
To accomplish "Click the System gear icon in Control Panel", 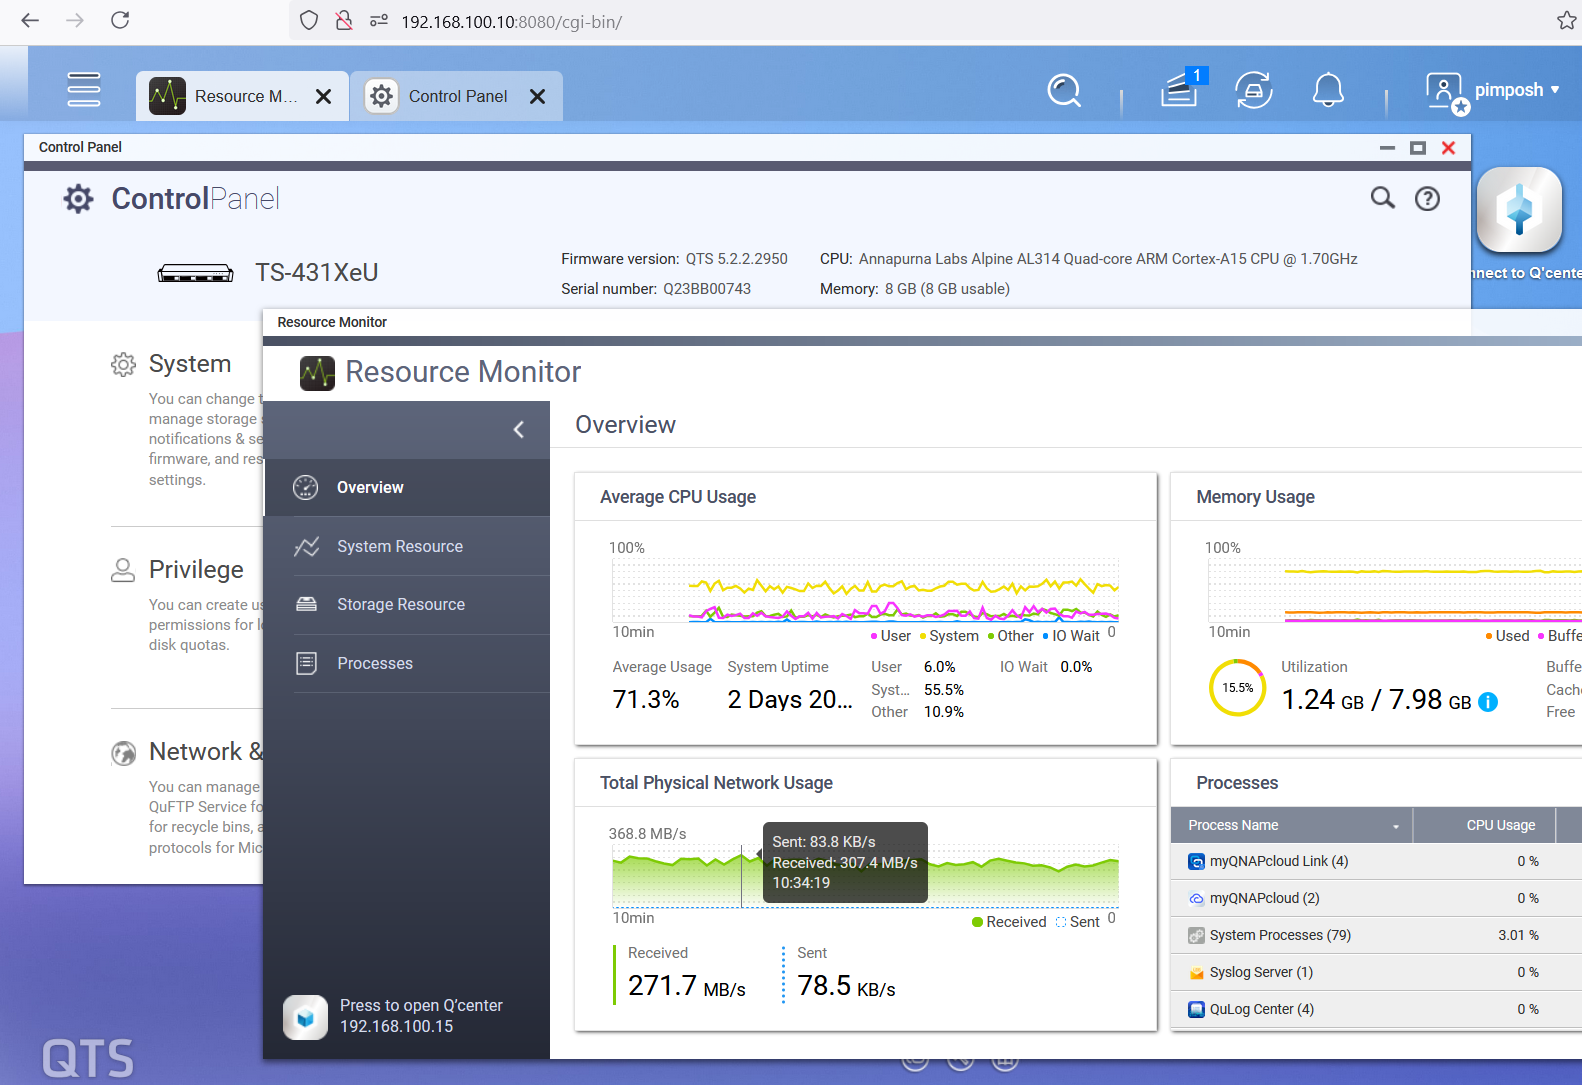I will click(x=123, y=364).
